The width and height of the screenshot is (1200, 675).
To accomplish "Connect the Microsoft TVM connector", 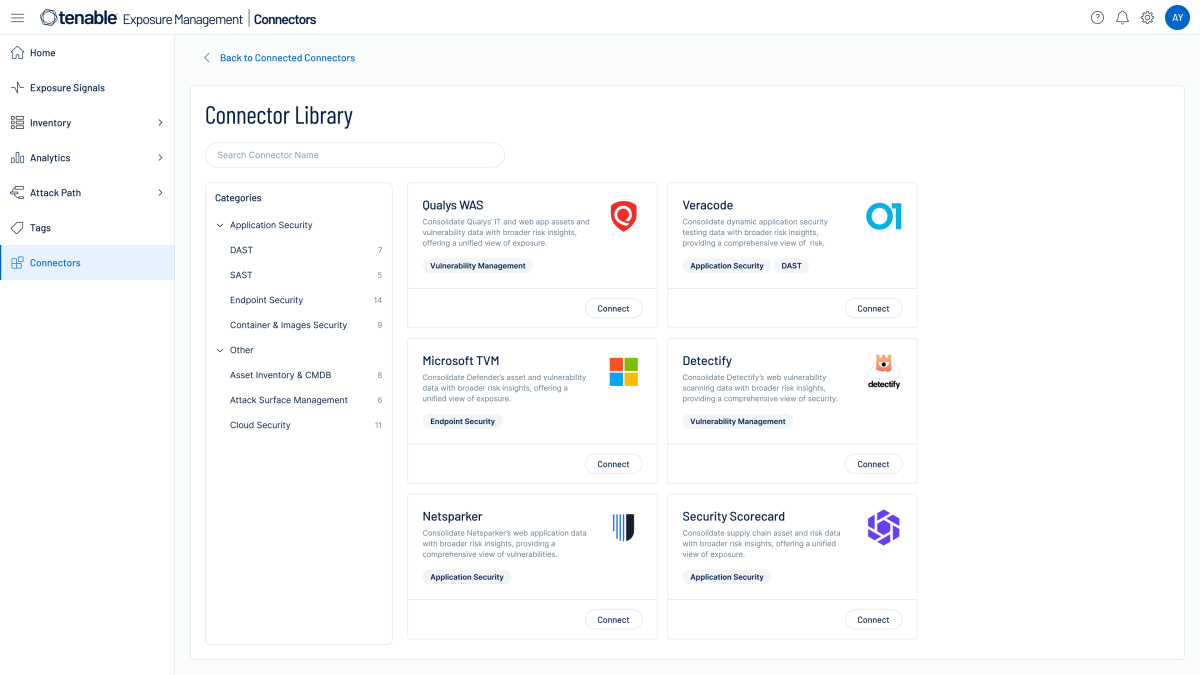I will (x=613, y=464).
